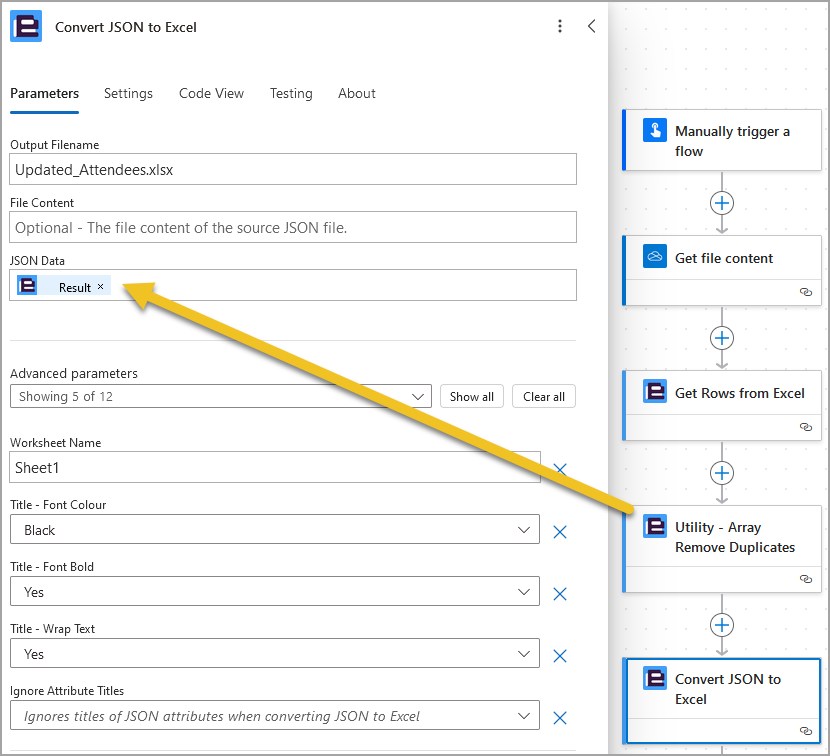Remove the Ignore Attribute Titles parameter

tap(560, 718)
